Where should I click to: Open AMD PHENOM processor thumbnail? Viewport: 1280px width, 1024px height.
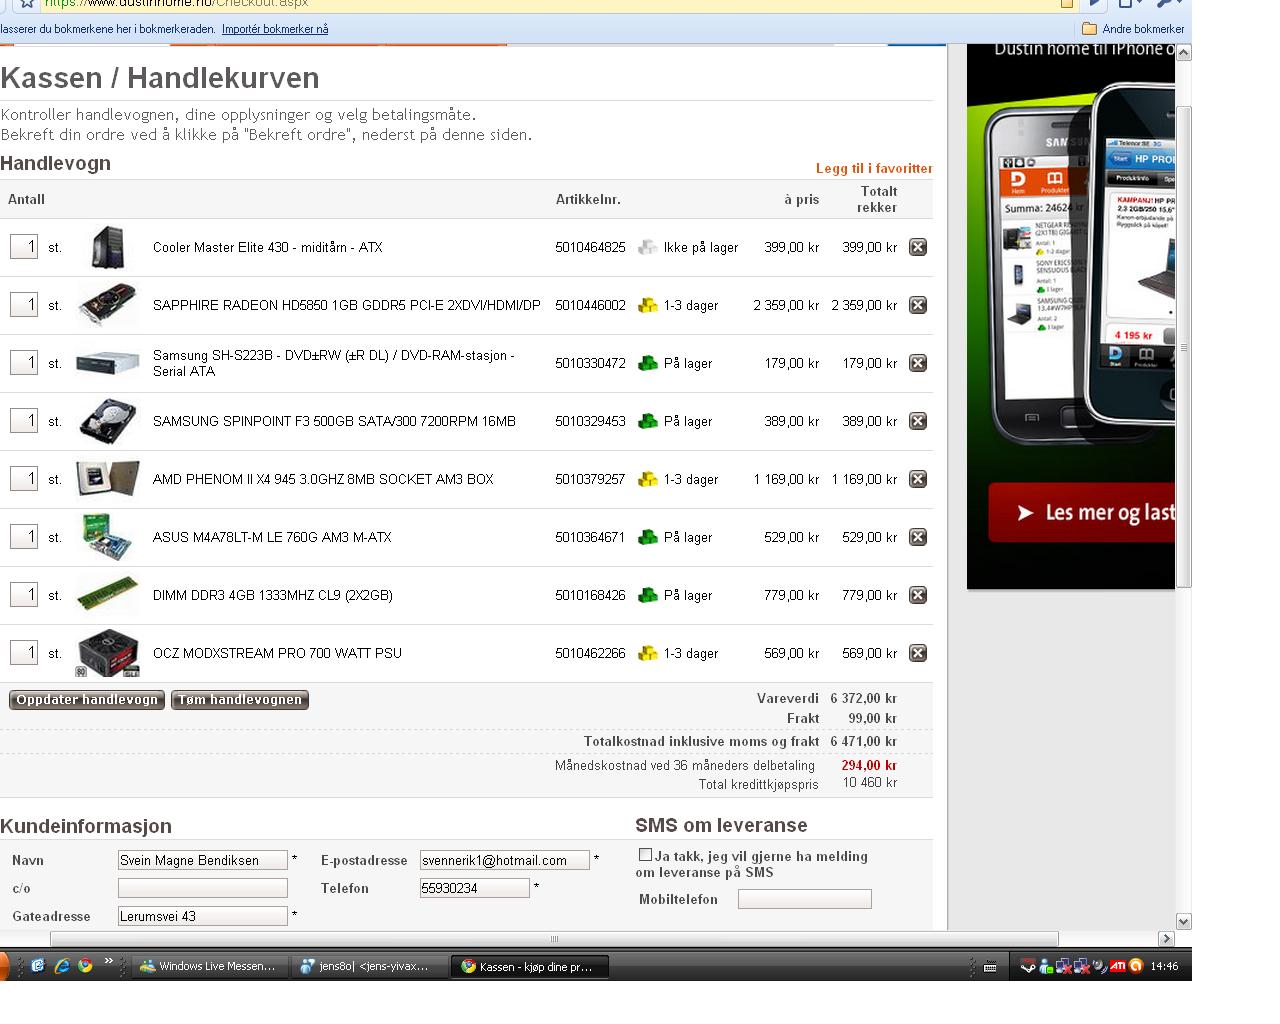click(107, 479)
